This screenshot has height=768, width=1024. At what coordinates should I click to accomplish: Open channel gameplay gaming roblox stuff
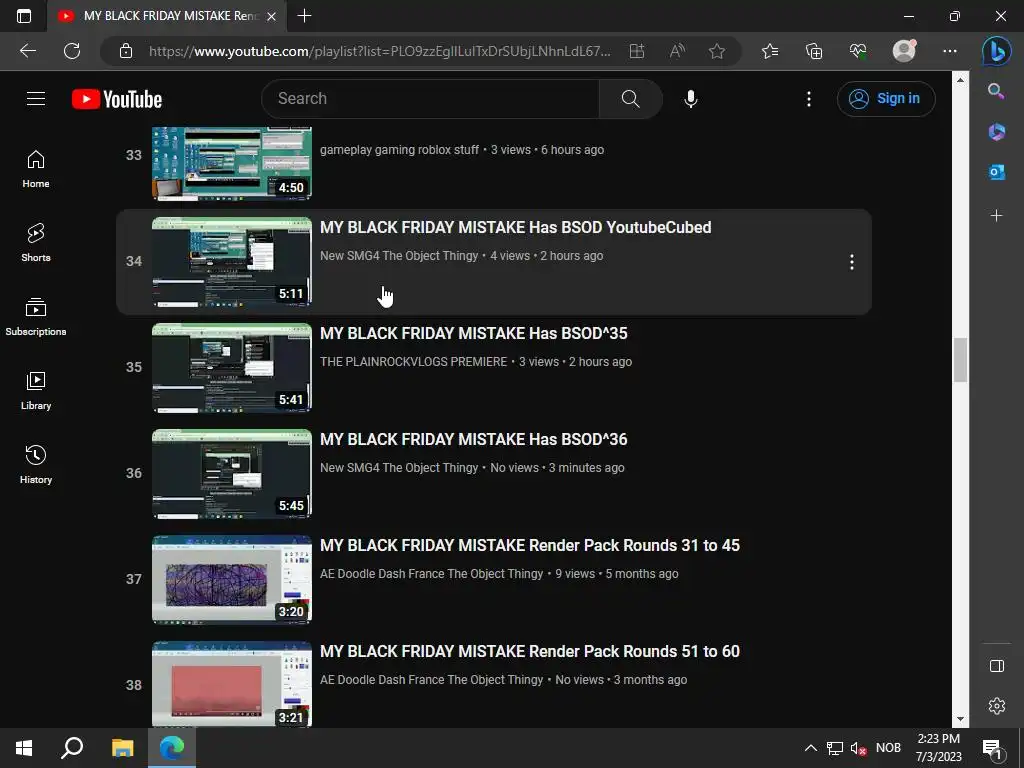pyautogui.click(x=399, y=150)
